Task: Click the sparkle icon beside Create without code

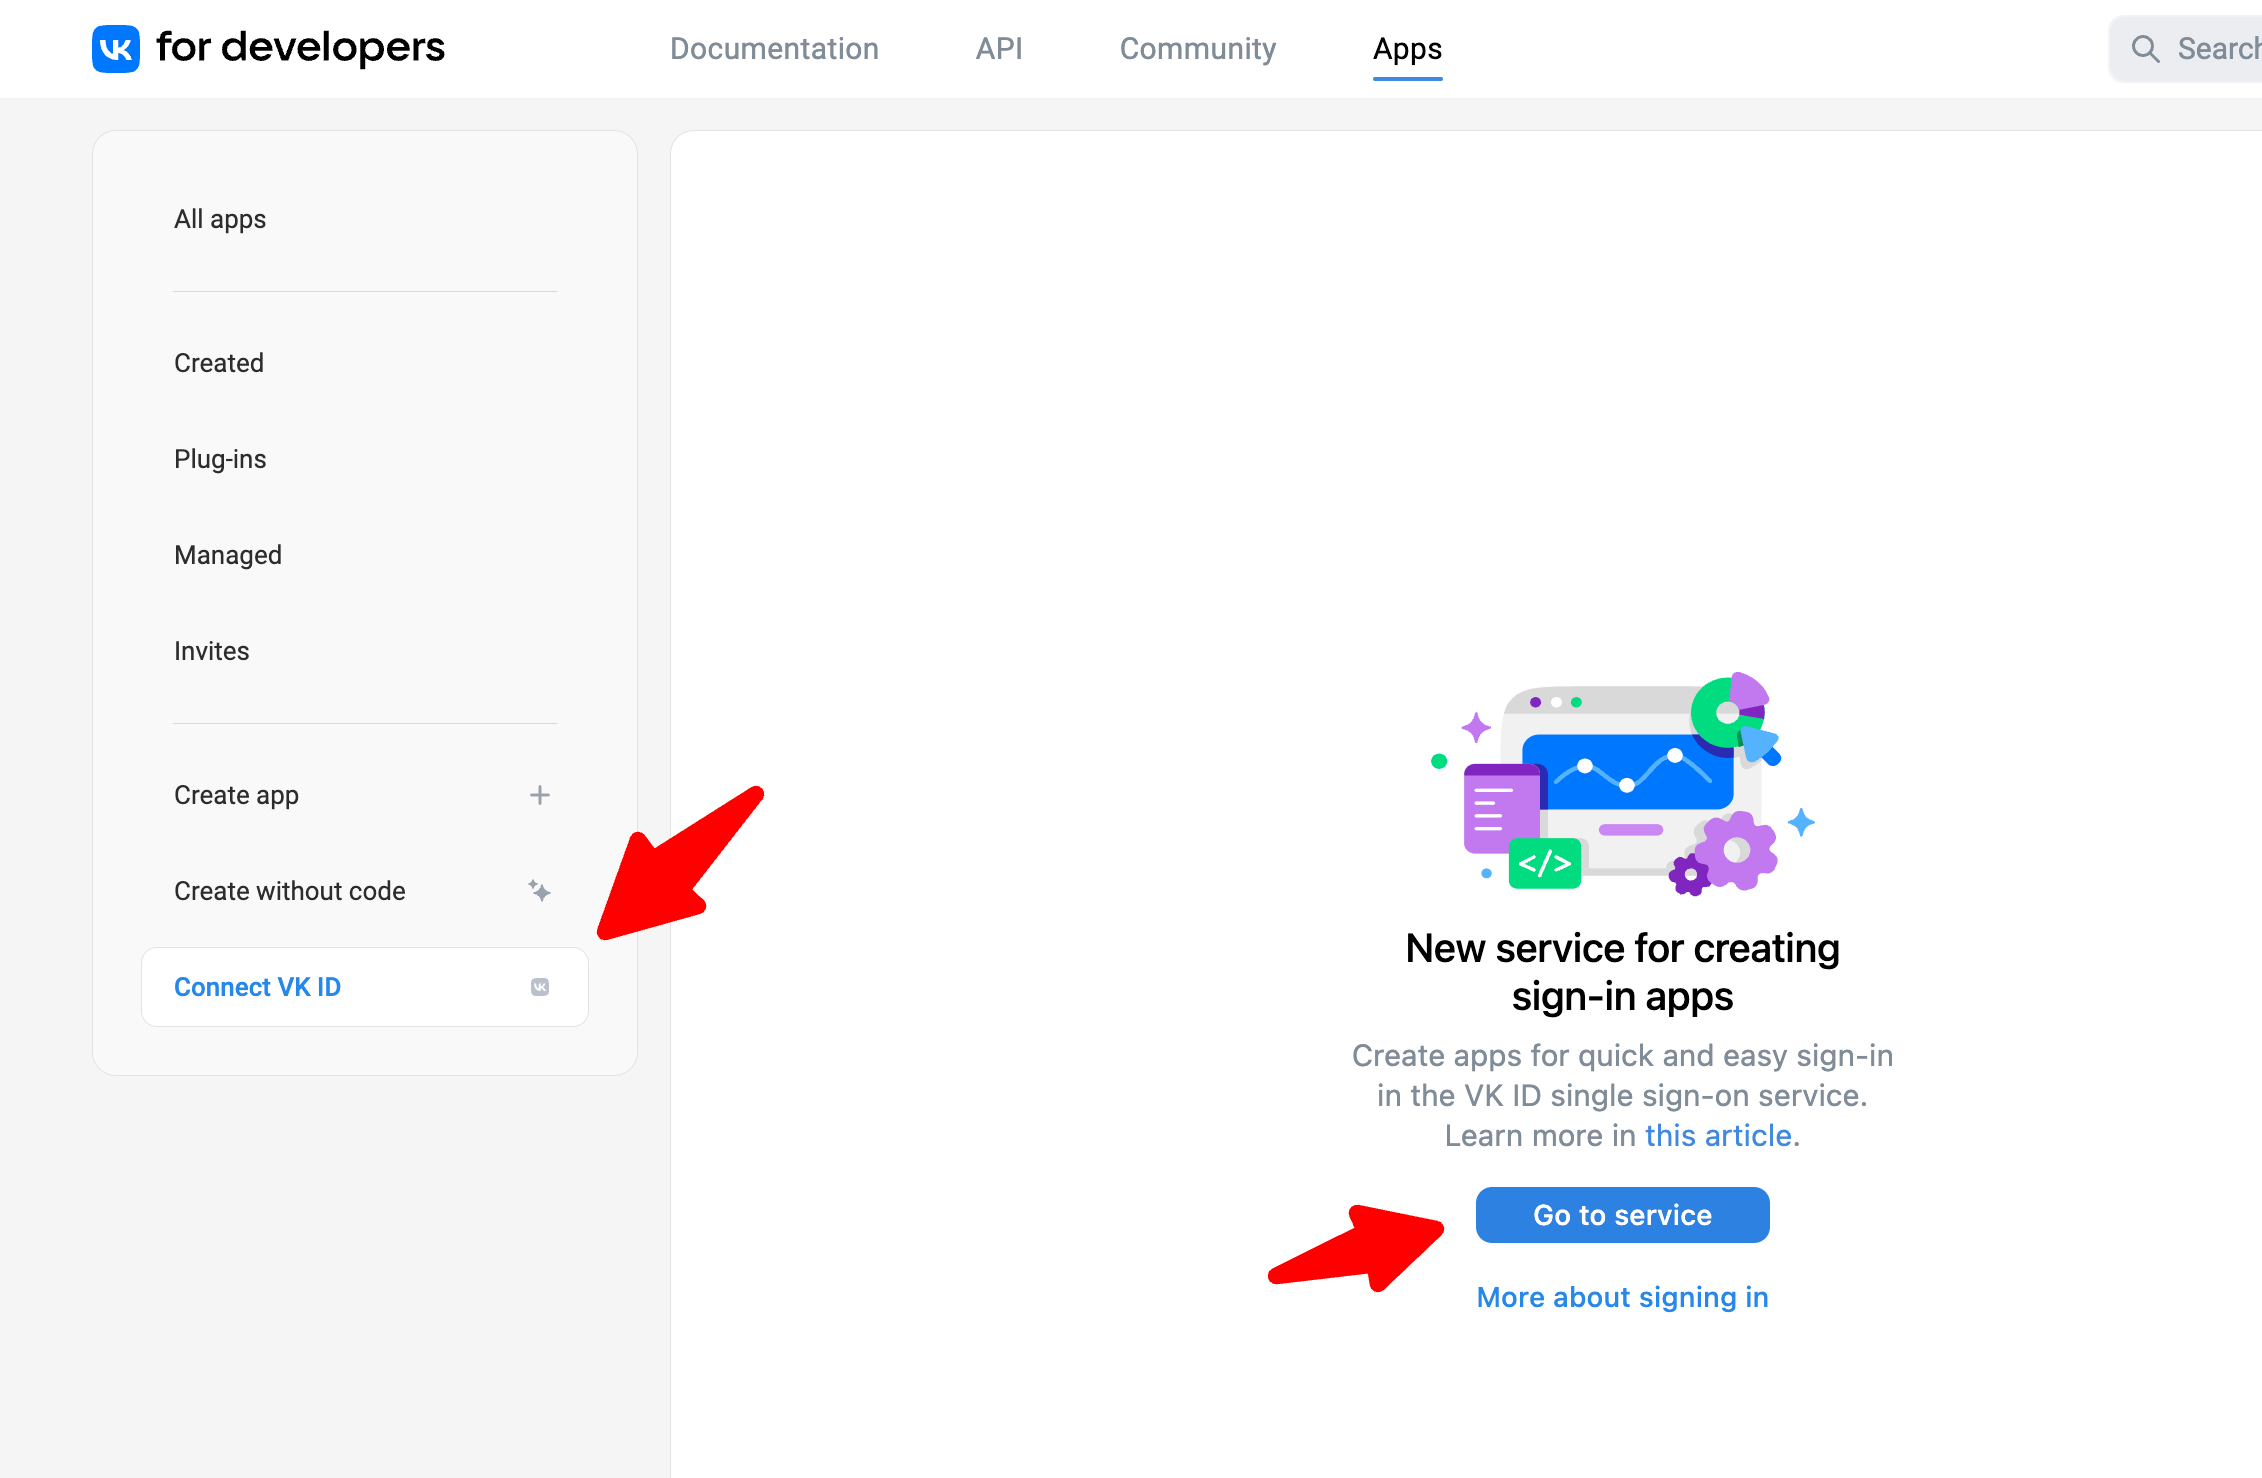Action: [x=540, y=891]
